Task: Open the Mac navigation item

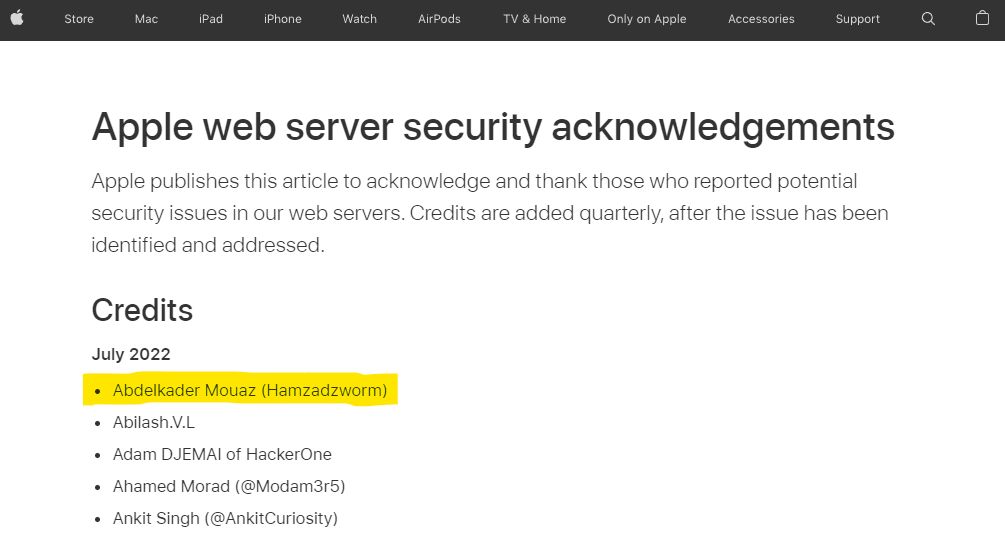Action: pyautogui.click(x=146, y=19)
